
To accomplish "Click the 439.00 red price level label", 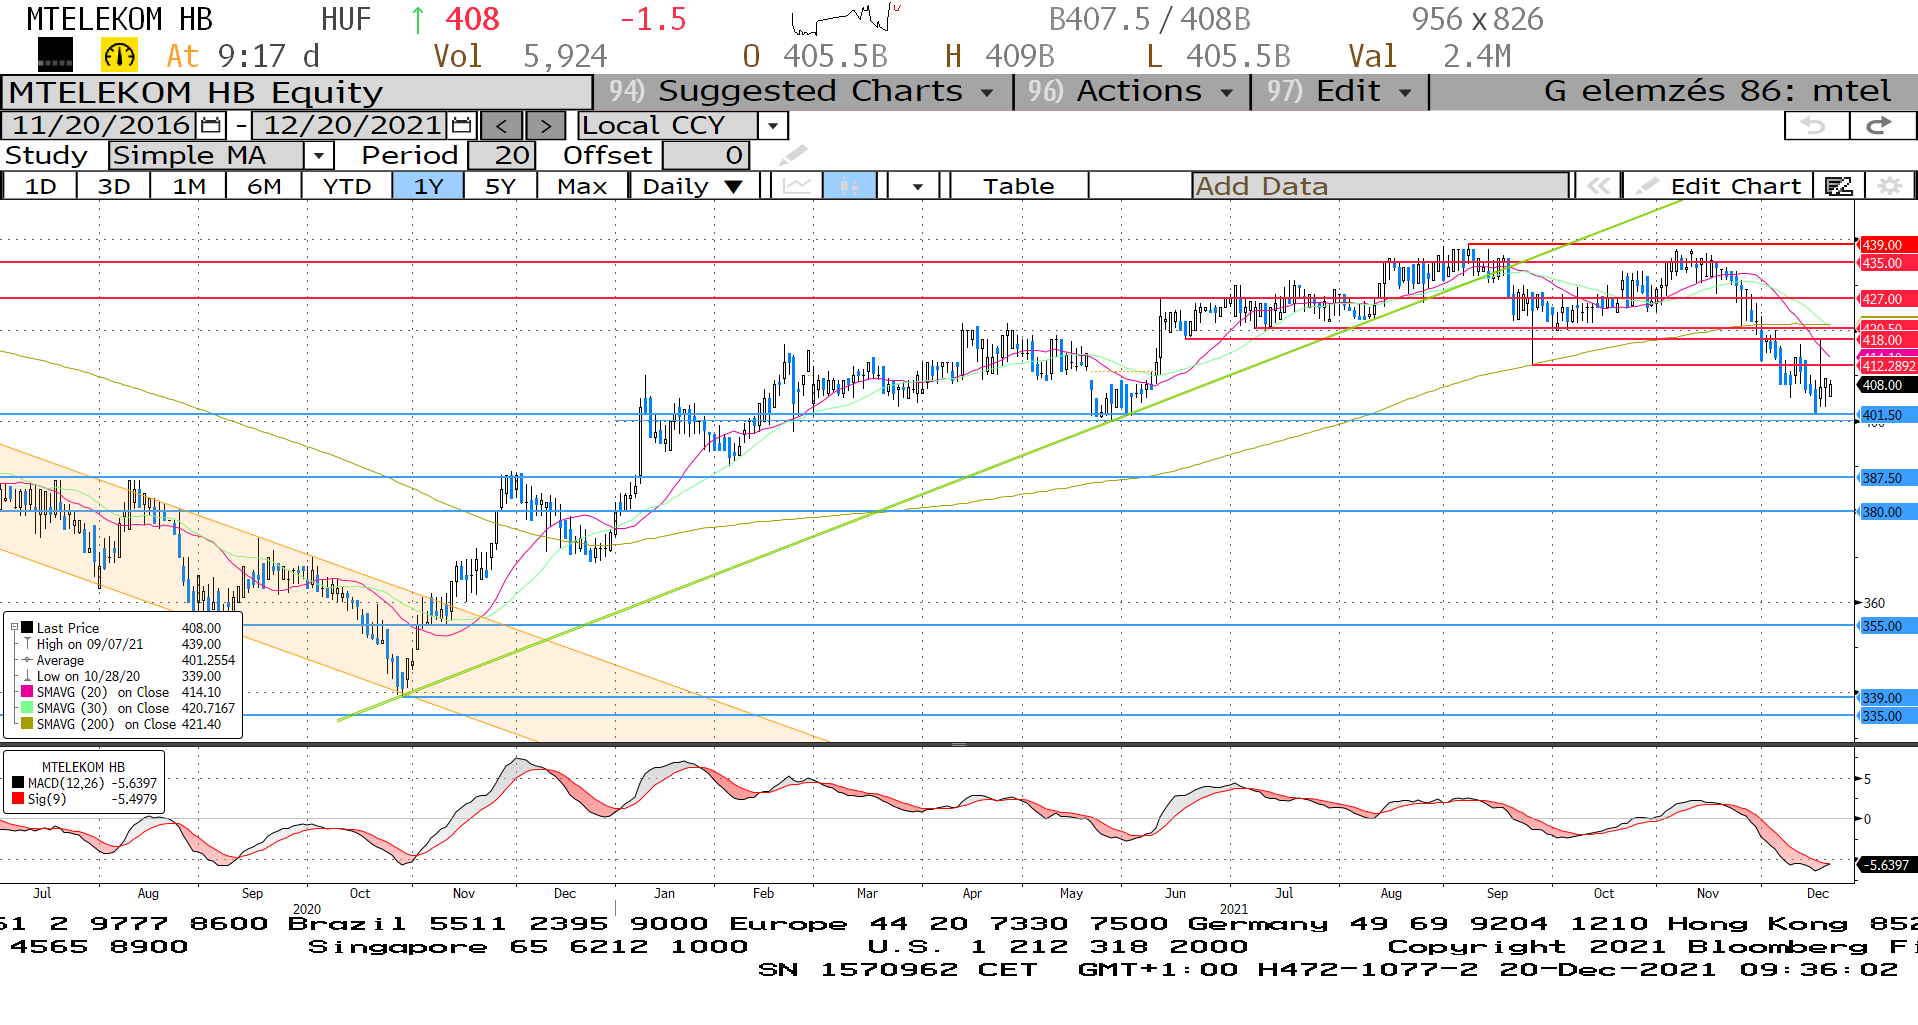I will click(1886, 245).
